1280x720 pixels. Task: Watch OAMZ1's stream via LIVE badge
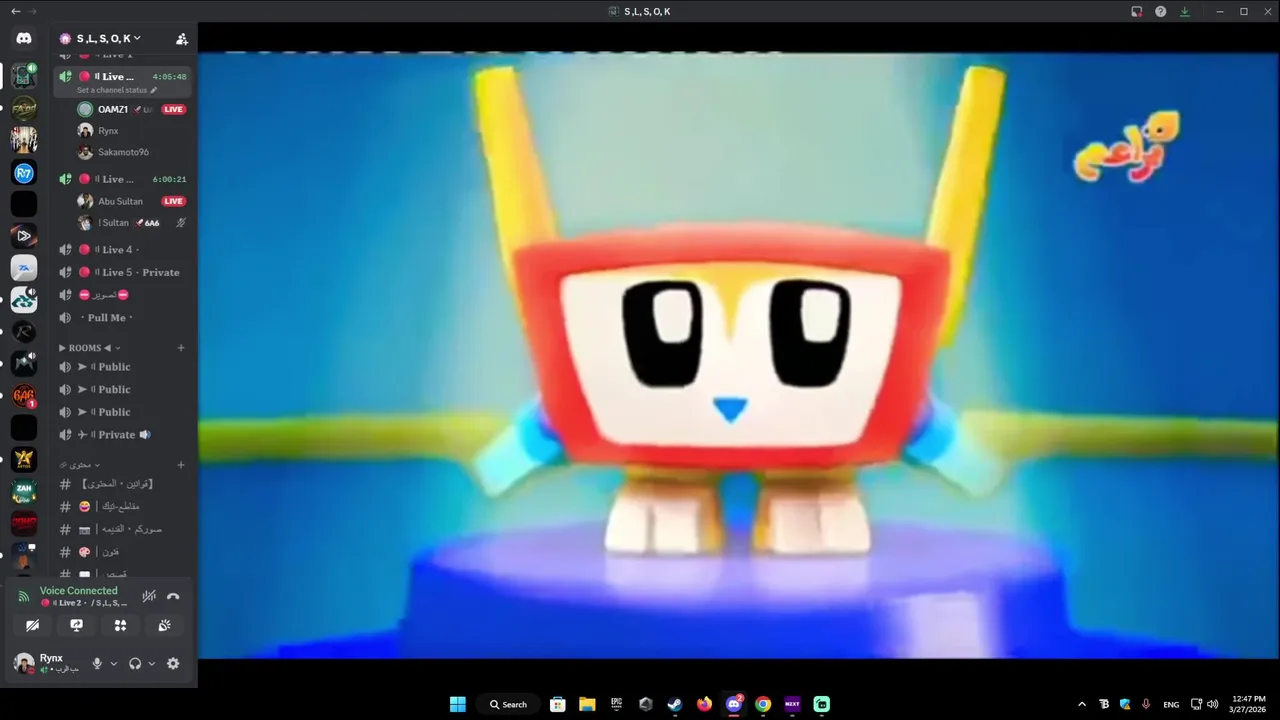click(x=174, y=109)
